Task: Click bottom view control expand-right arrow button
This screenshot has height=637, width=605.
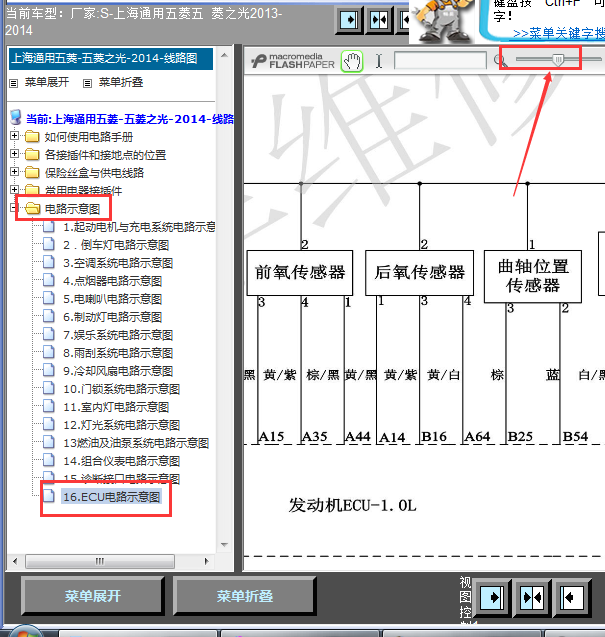Action: tap(493, 598)
